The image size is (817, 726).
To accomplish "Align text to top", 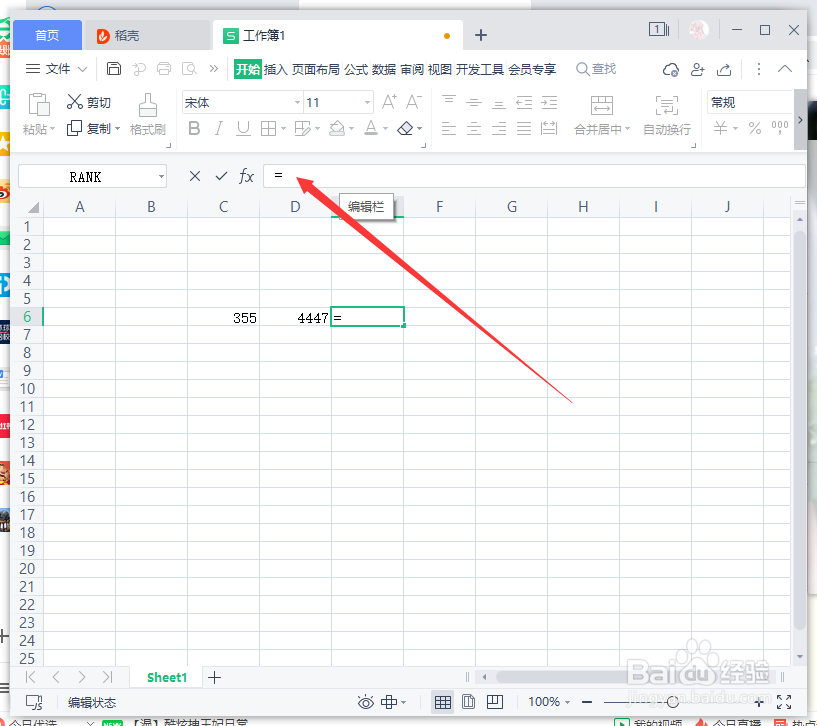I will pos(449,102).
